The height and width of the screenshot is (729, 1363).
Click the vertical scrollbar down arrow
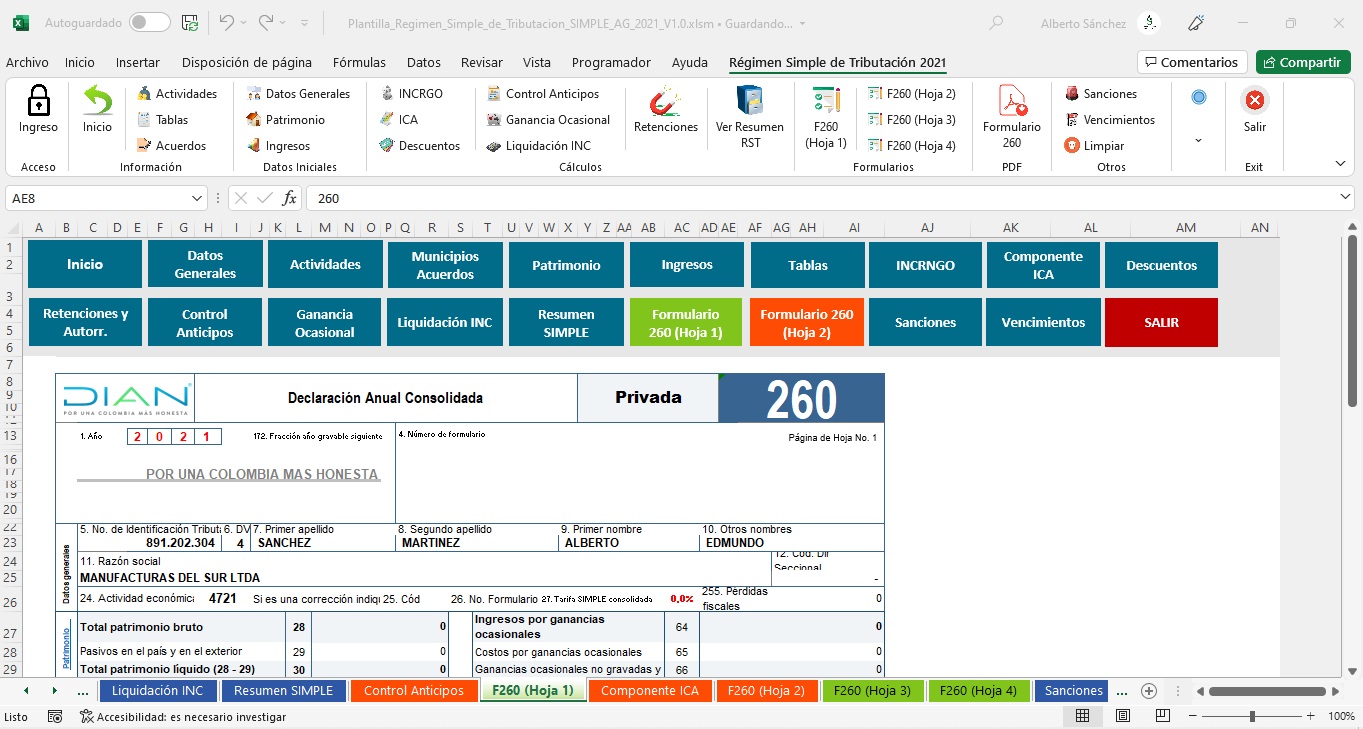pos(1353,670)
